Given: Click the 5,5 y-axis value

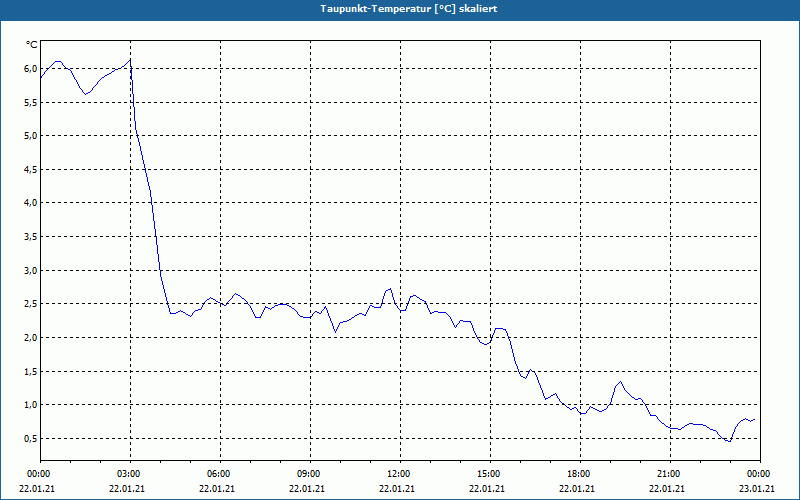Looking at the screenshot, I should (x=30, y=102).
